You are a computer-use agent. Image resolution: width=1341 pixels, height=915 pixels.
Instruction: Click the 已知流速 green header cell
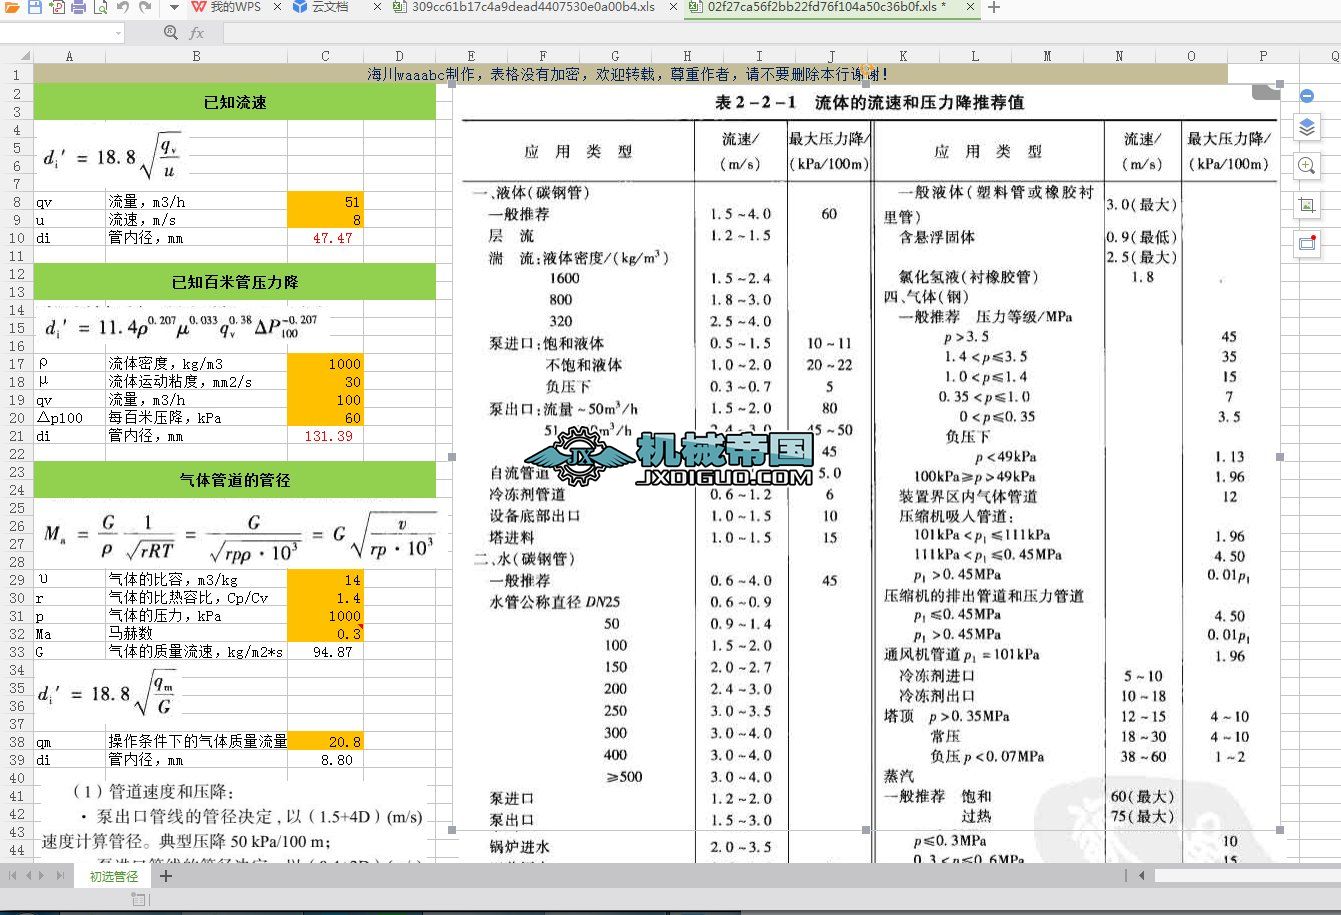click(235, 102)
